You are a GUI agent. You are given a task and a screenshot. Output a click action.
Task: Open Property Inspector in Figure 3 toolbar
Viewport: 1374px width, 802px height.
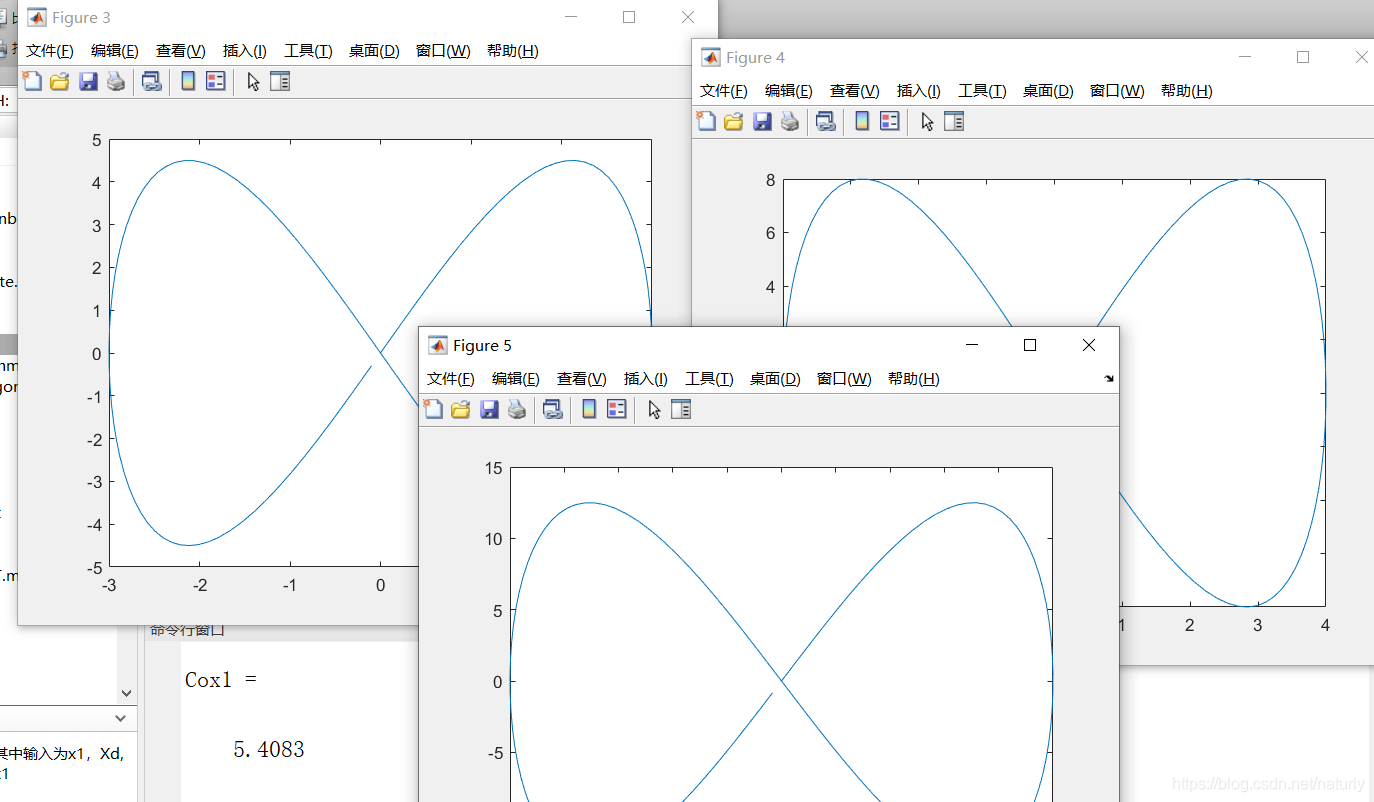click(x=280, y=82)
